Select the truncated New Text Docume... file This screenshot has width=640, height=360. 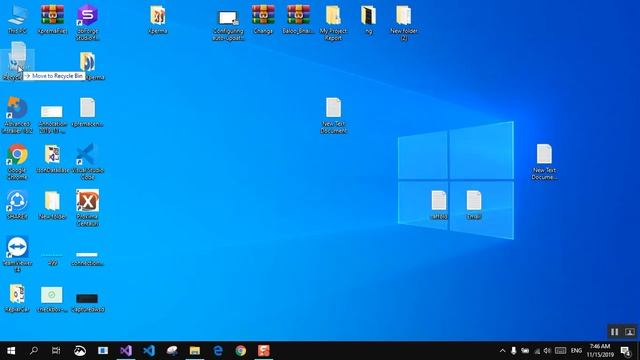(x=544, y=162)
